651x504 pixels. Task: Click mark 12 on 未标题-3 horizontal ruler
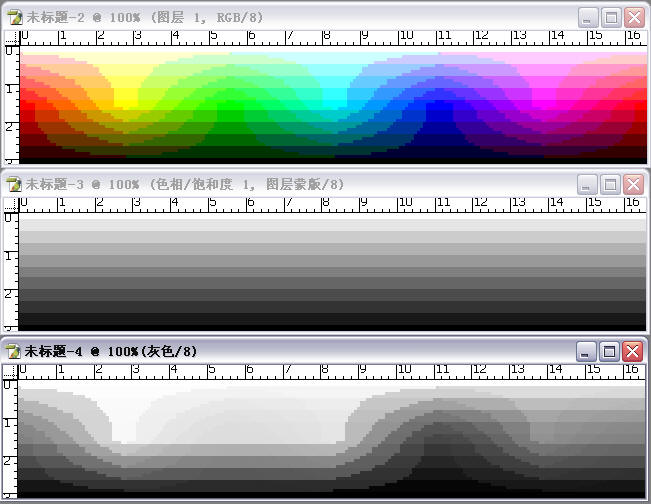pyautogui.click(x=480, y=203)
